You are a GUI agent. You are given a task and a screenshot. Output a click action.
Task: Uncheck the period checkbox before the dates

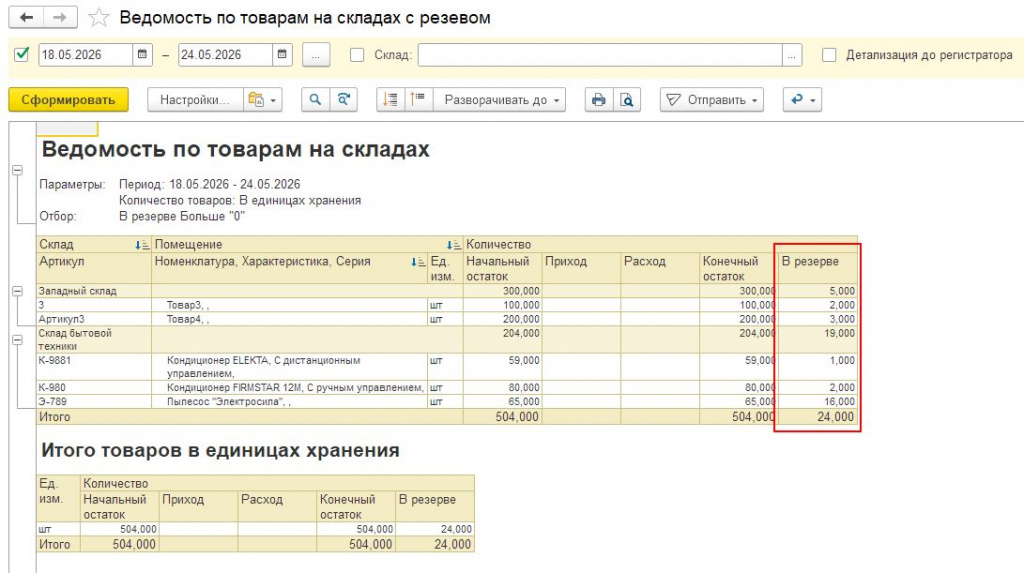pos(22,54)
